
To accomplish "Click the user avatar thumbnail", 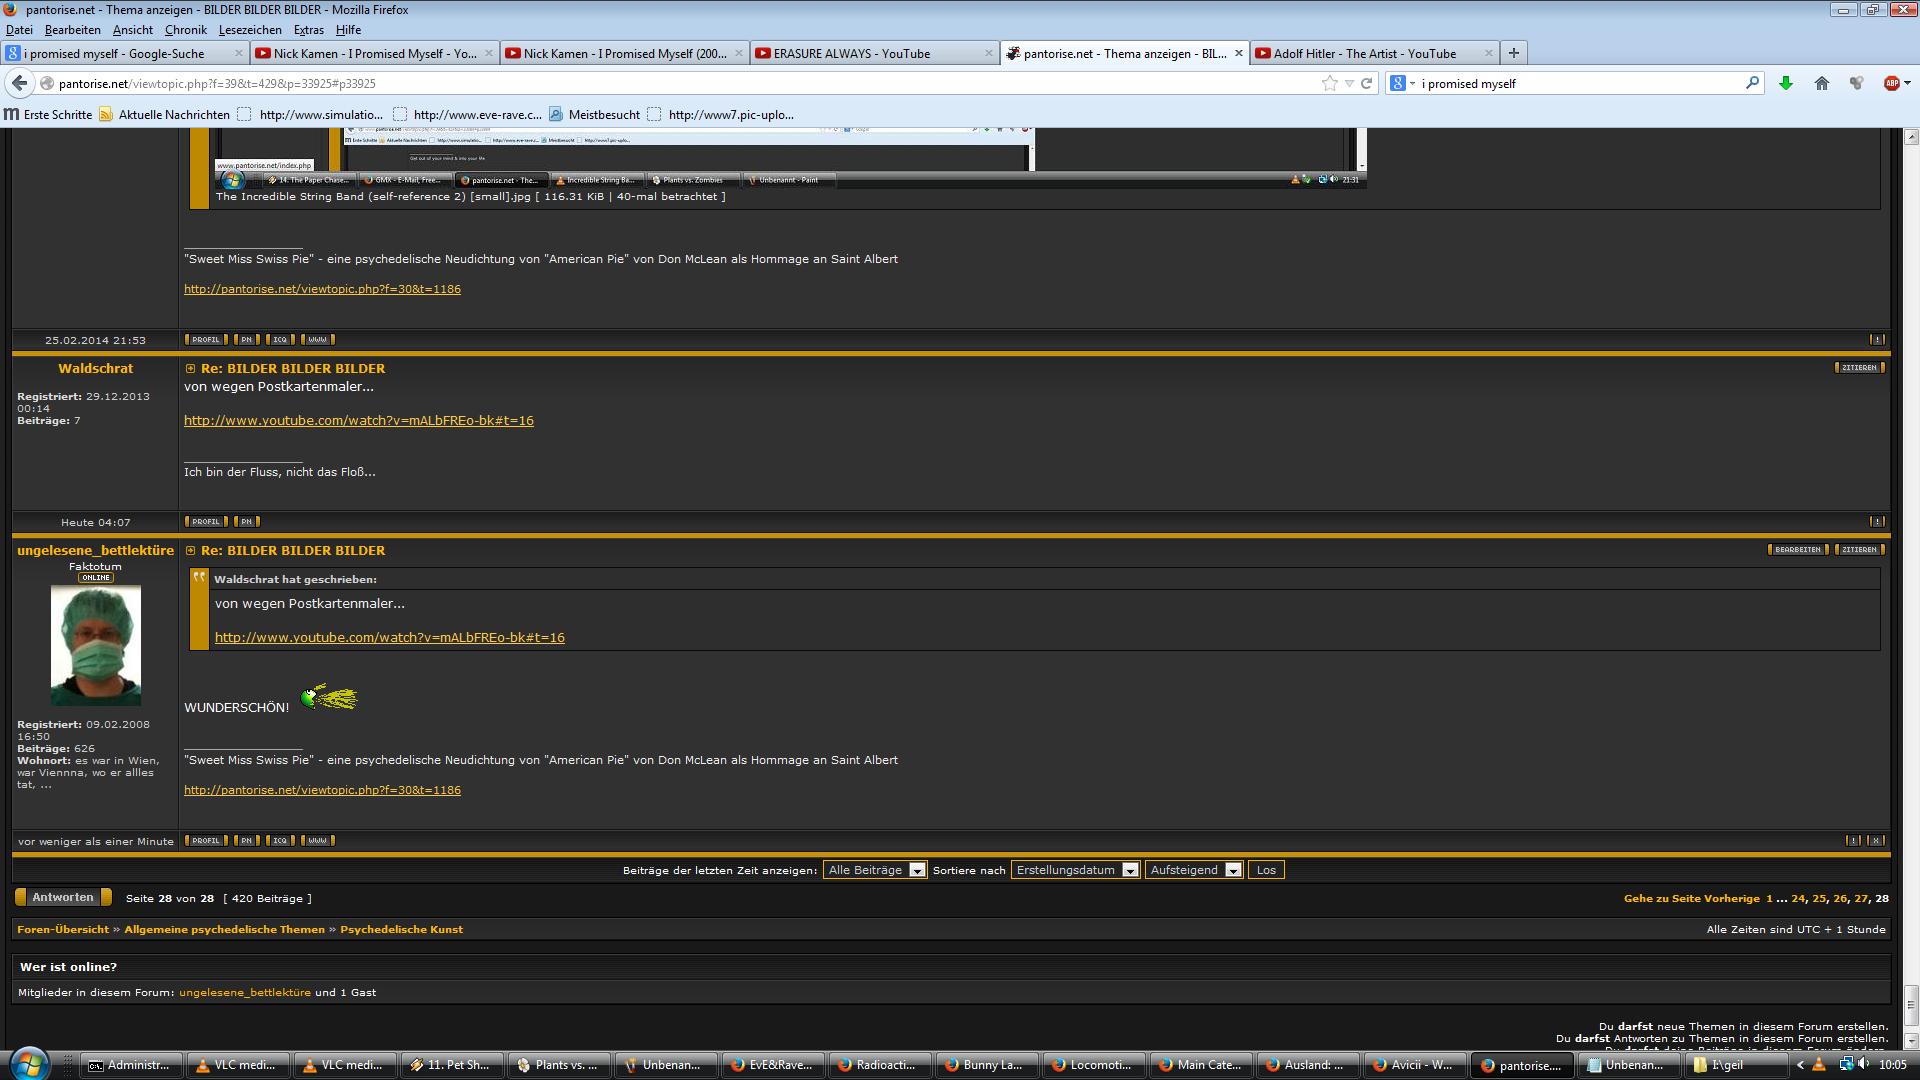I will click(96, 645).
